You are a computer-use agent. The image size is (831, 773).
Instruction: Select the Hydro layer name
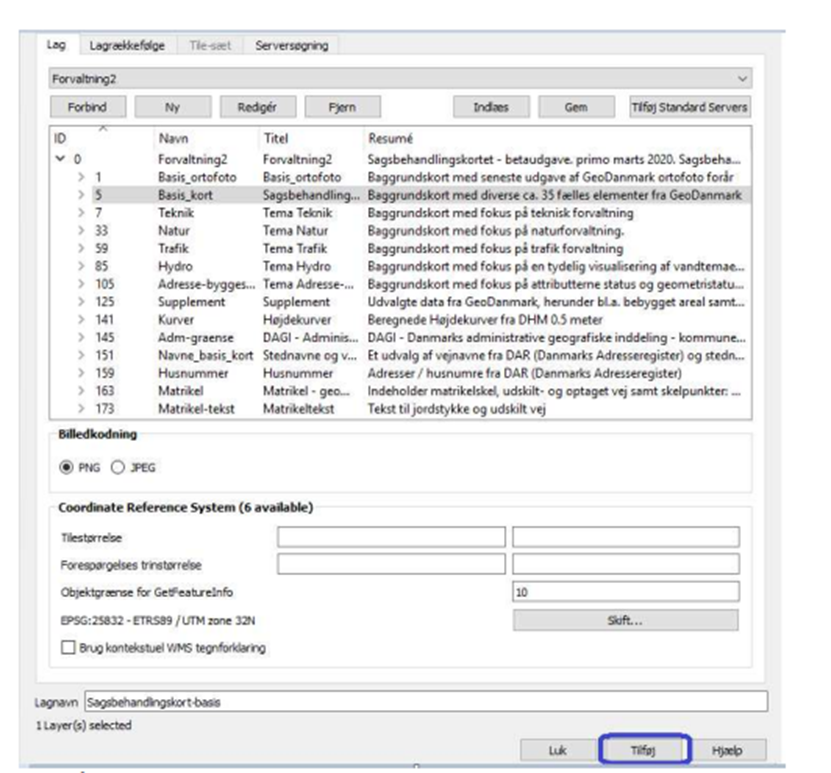[x=175, y=266]
